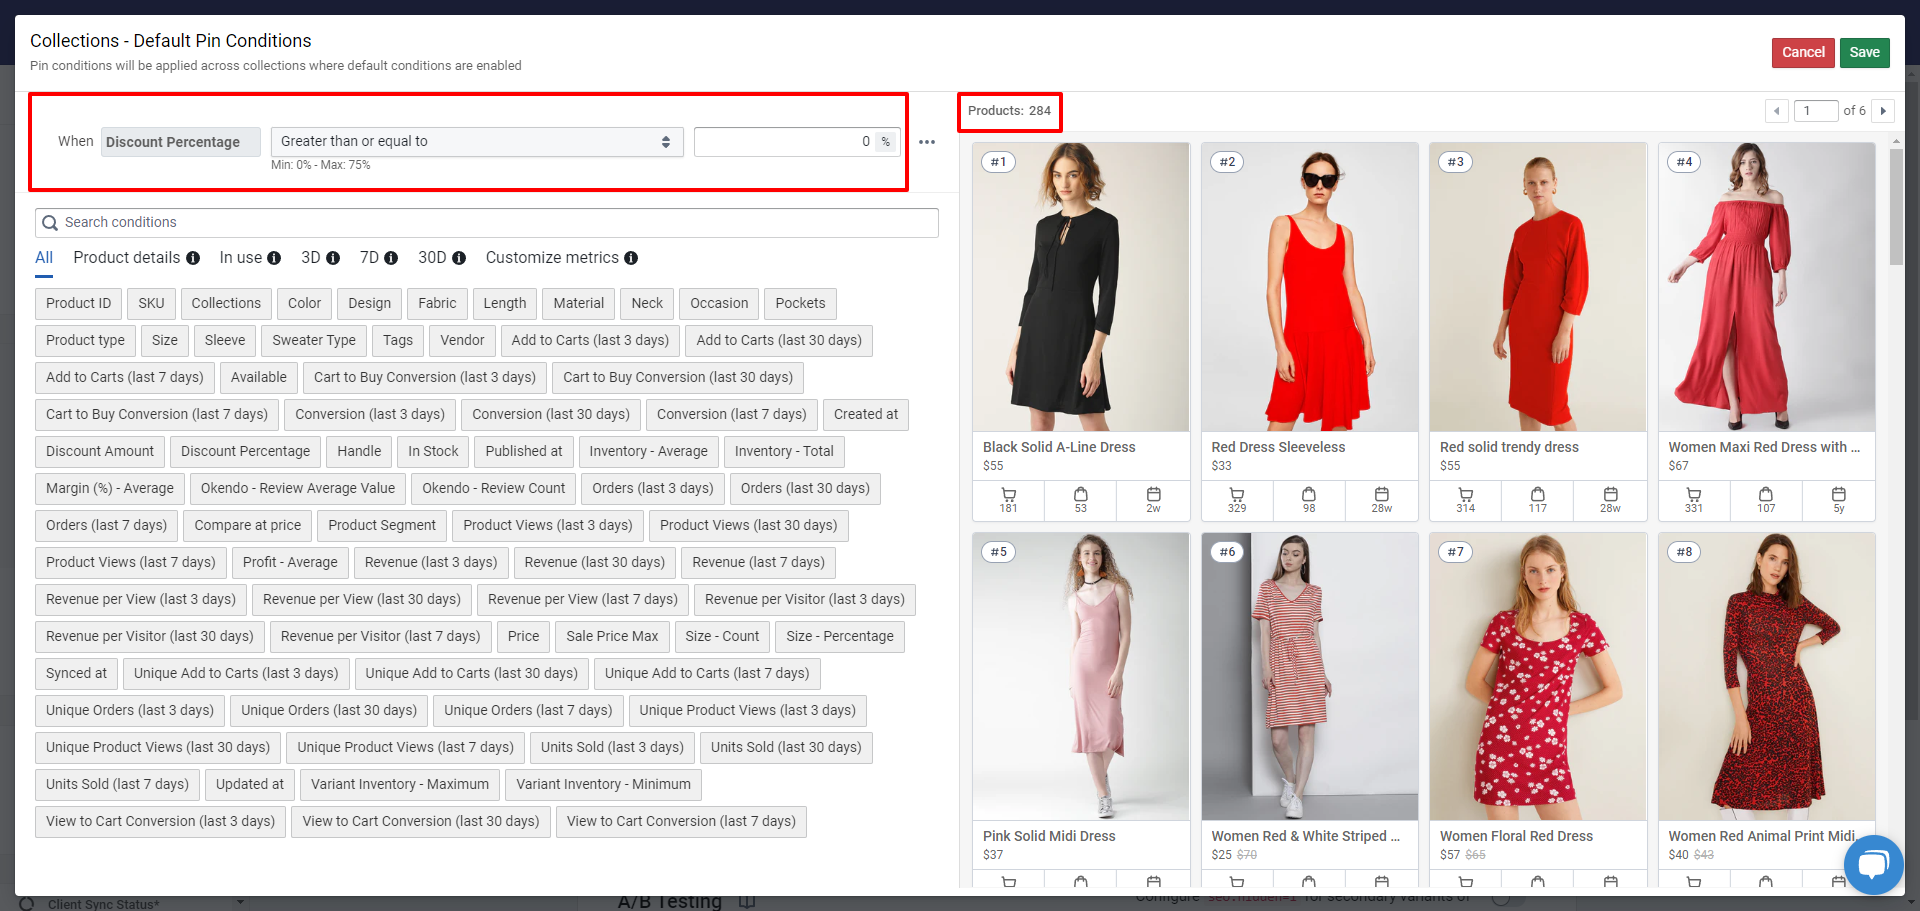The width and height of the screenshot is (1920, 911).
Task: Click the search magnifier in Search conditions
Action: pos(50,223)
